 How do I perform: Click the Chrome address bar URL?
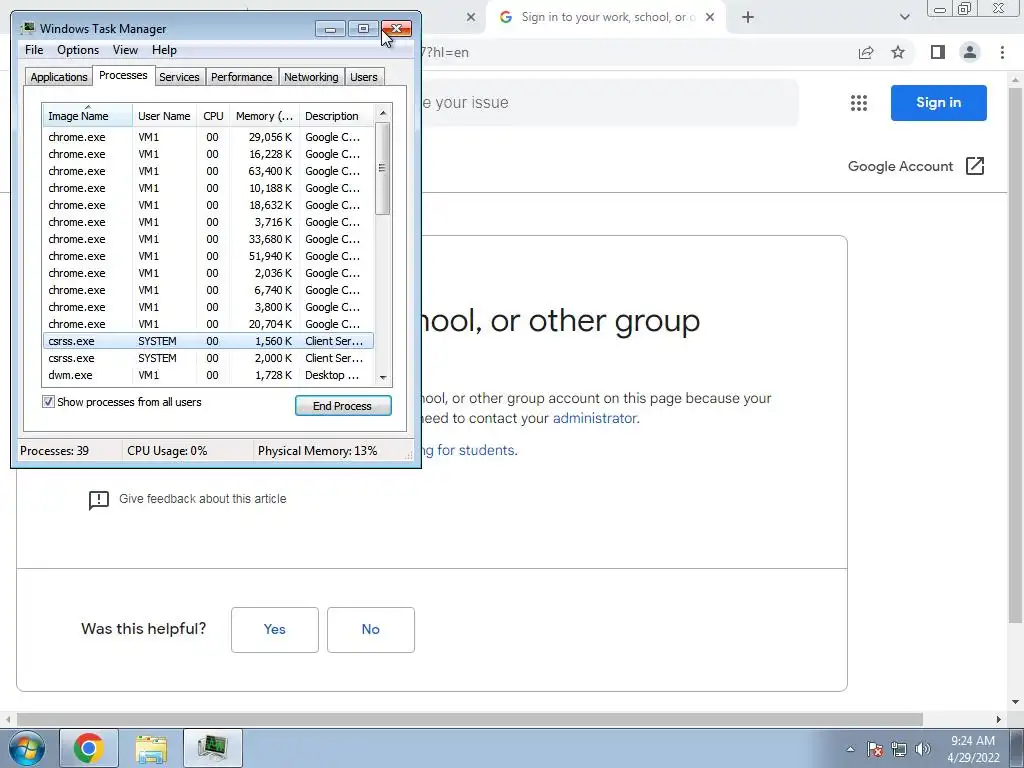click(444, 52)
